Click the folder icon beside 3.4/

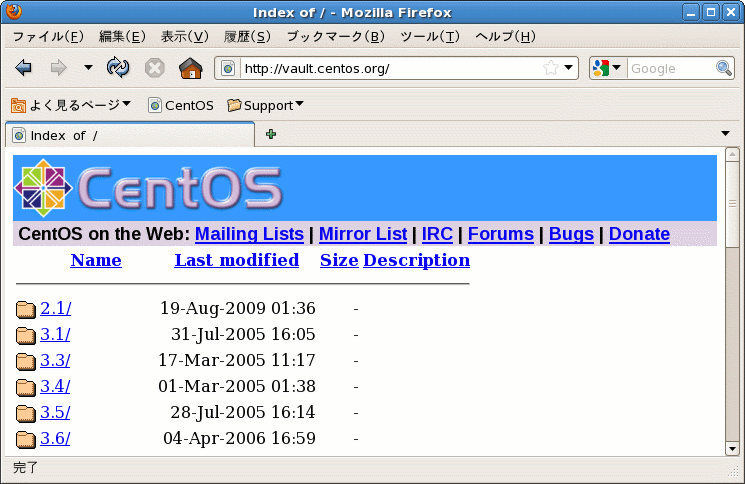point(26,387)
